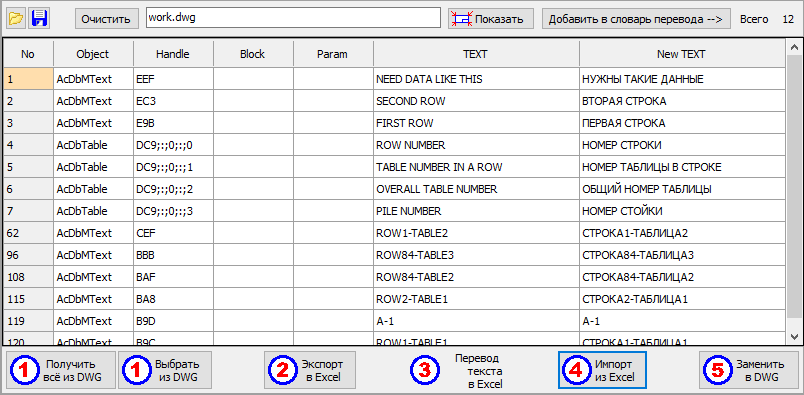Click Импорт из Excel button
804x395 pixels.
coord(602,370)
